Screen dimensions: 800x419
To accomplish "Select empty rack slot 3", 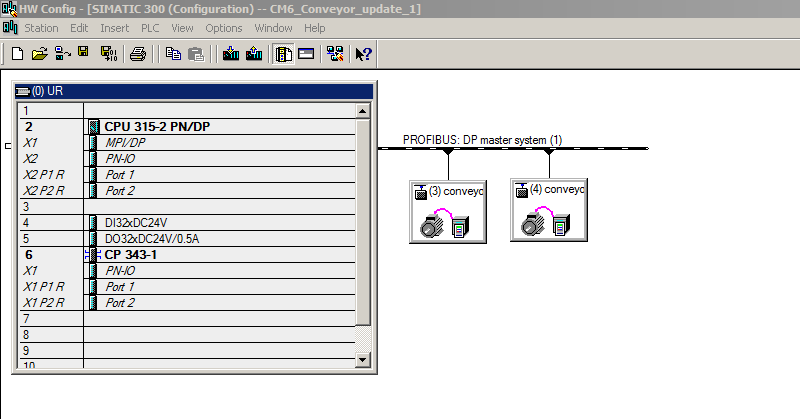I will click(x=187, y=207).
